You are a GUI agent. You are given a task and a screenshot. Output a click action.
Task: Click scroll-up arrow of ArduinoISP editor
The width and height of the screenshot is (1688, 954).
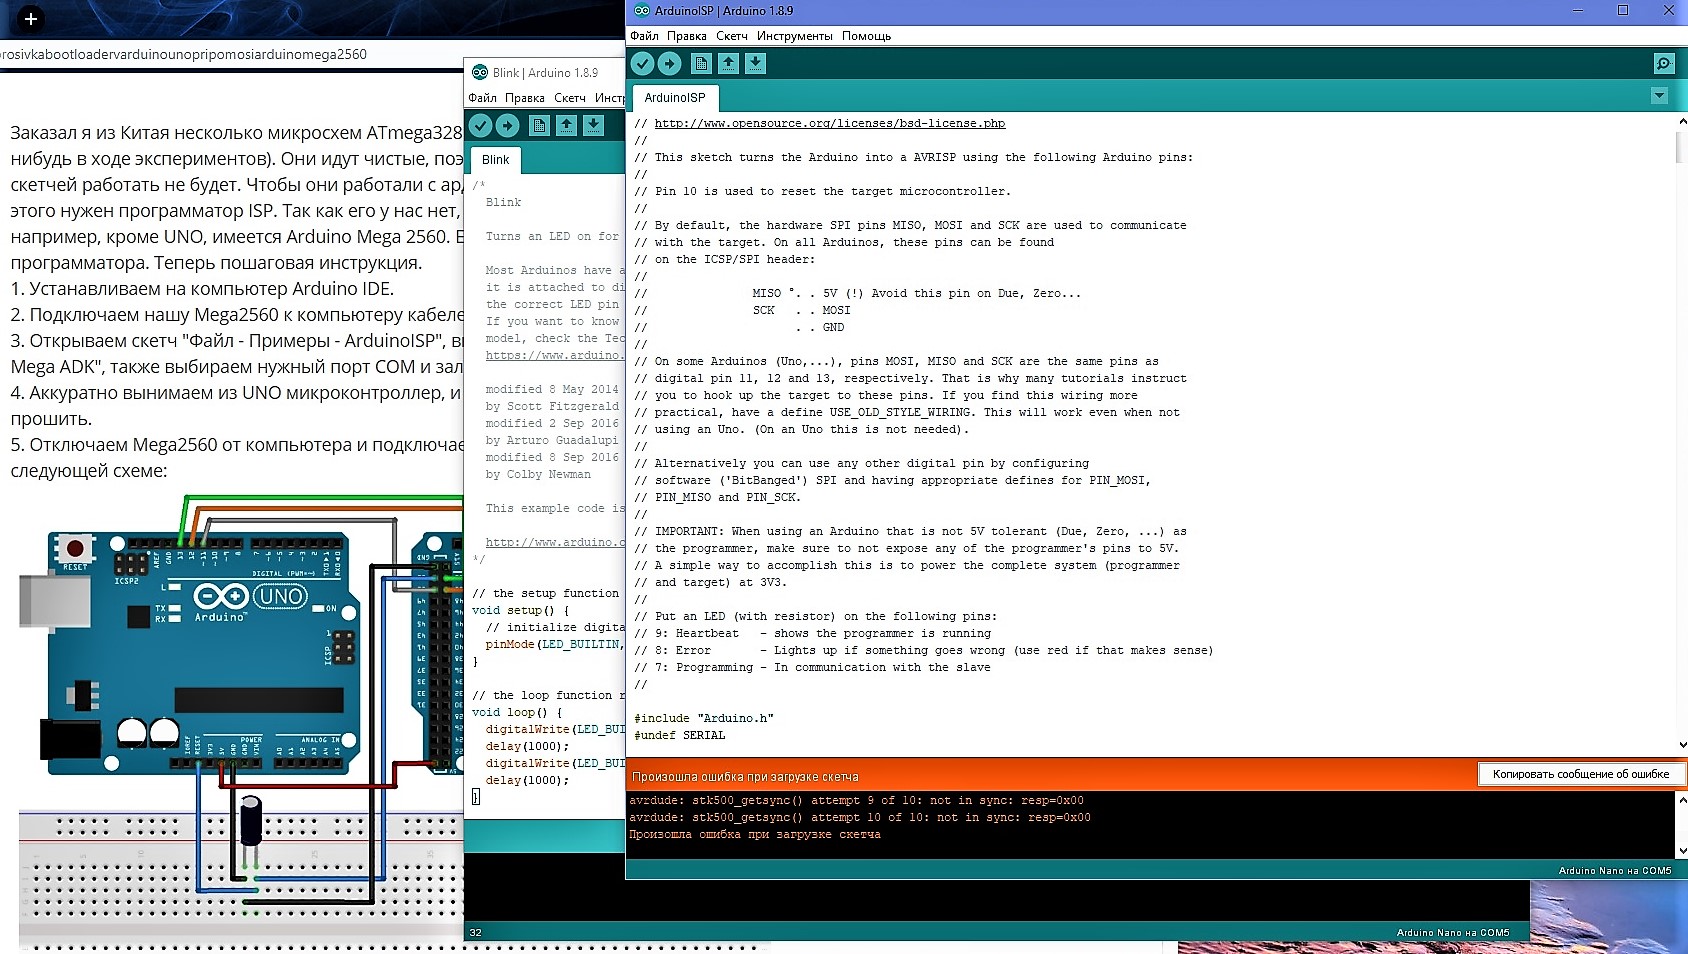1682,121
